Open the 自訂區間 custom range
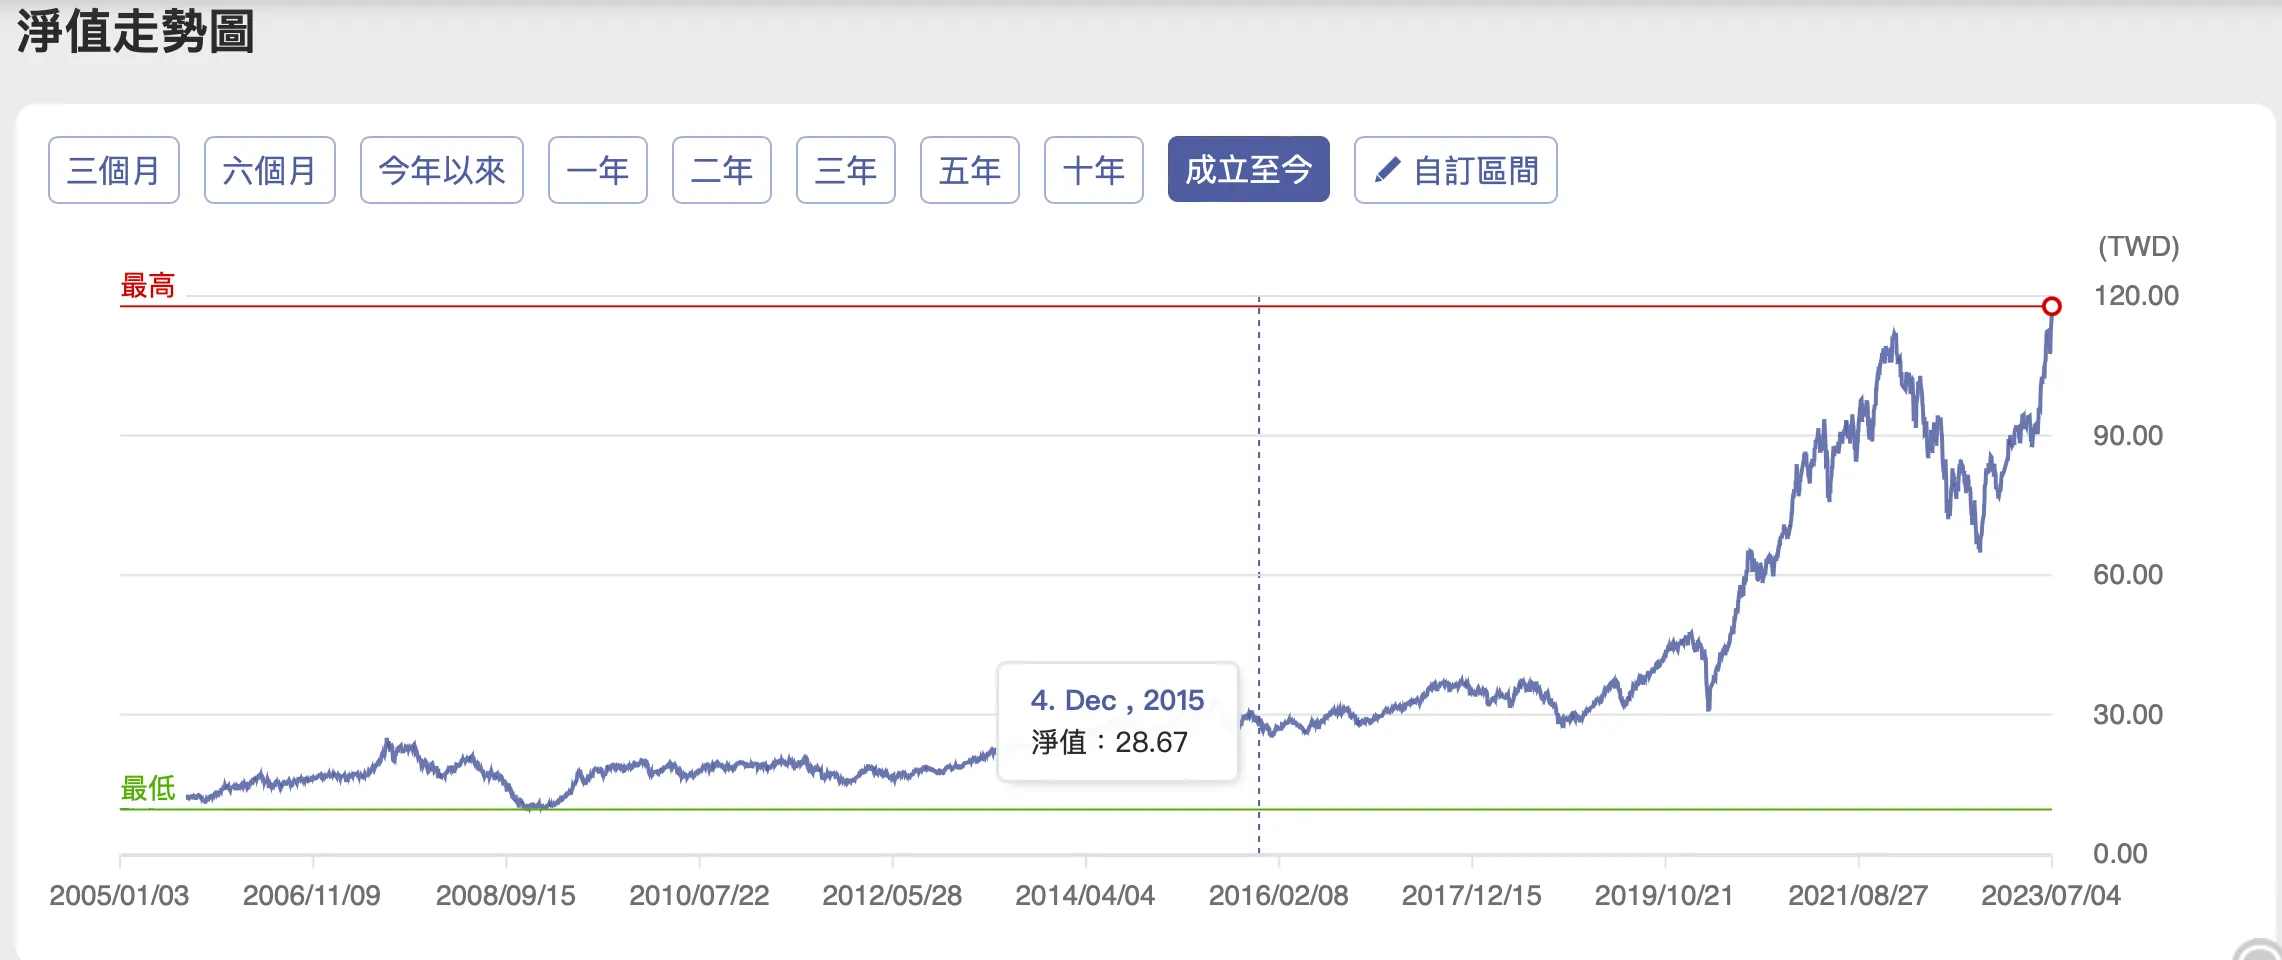 point(1456,170)
